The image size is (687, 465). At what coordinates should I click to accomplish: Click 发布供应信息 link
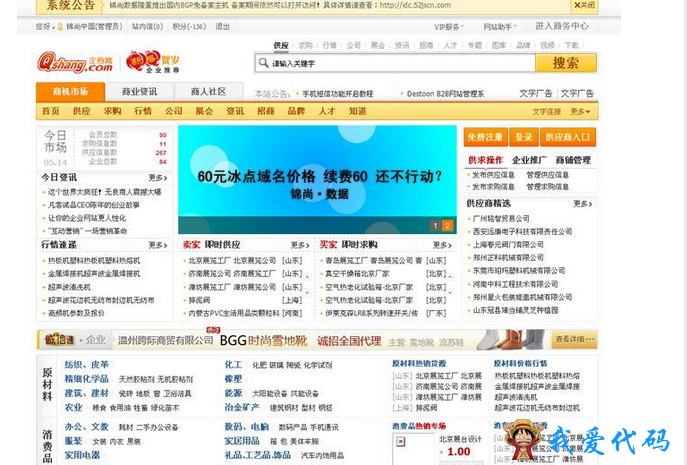click(493, 175)
